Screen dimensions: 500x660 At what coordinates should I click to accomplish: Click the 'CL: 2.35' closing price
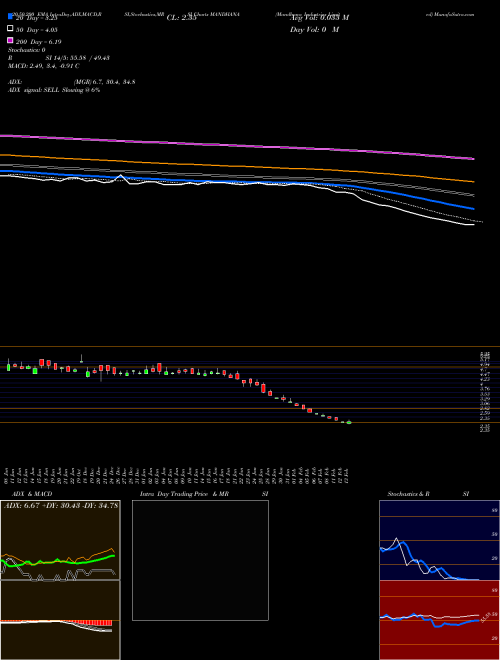[181, 18]
